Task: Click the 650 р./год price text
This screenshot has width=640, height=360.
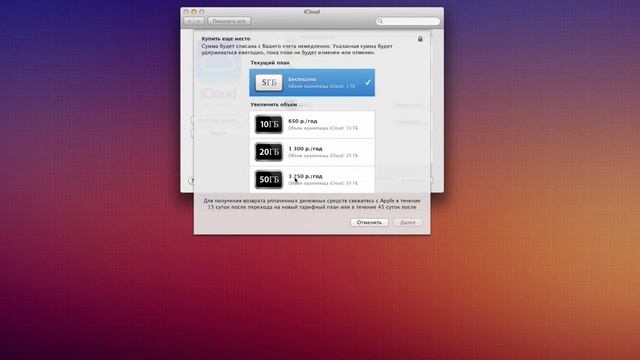Action: (x=303, y=121)
